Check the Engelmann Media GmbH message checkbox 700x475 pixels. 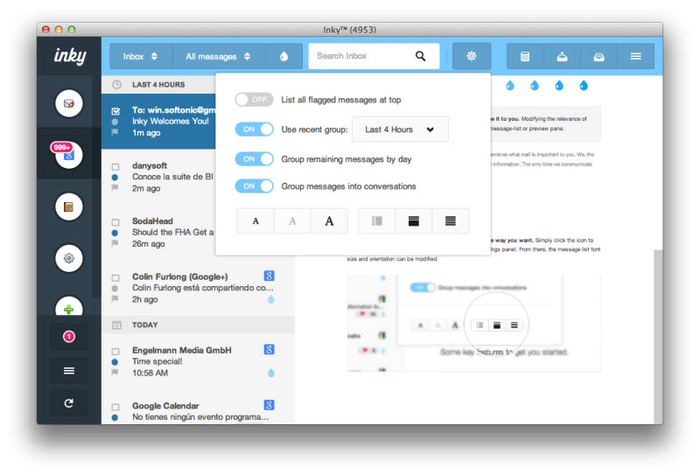point(115,351)
